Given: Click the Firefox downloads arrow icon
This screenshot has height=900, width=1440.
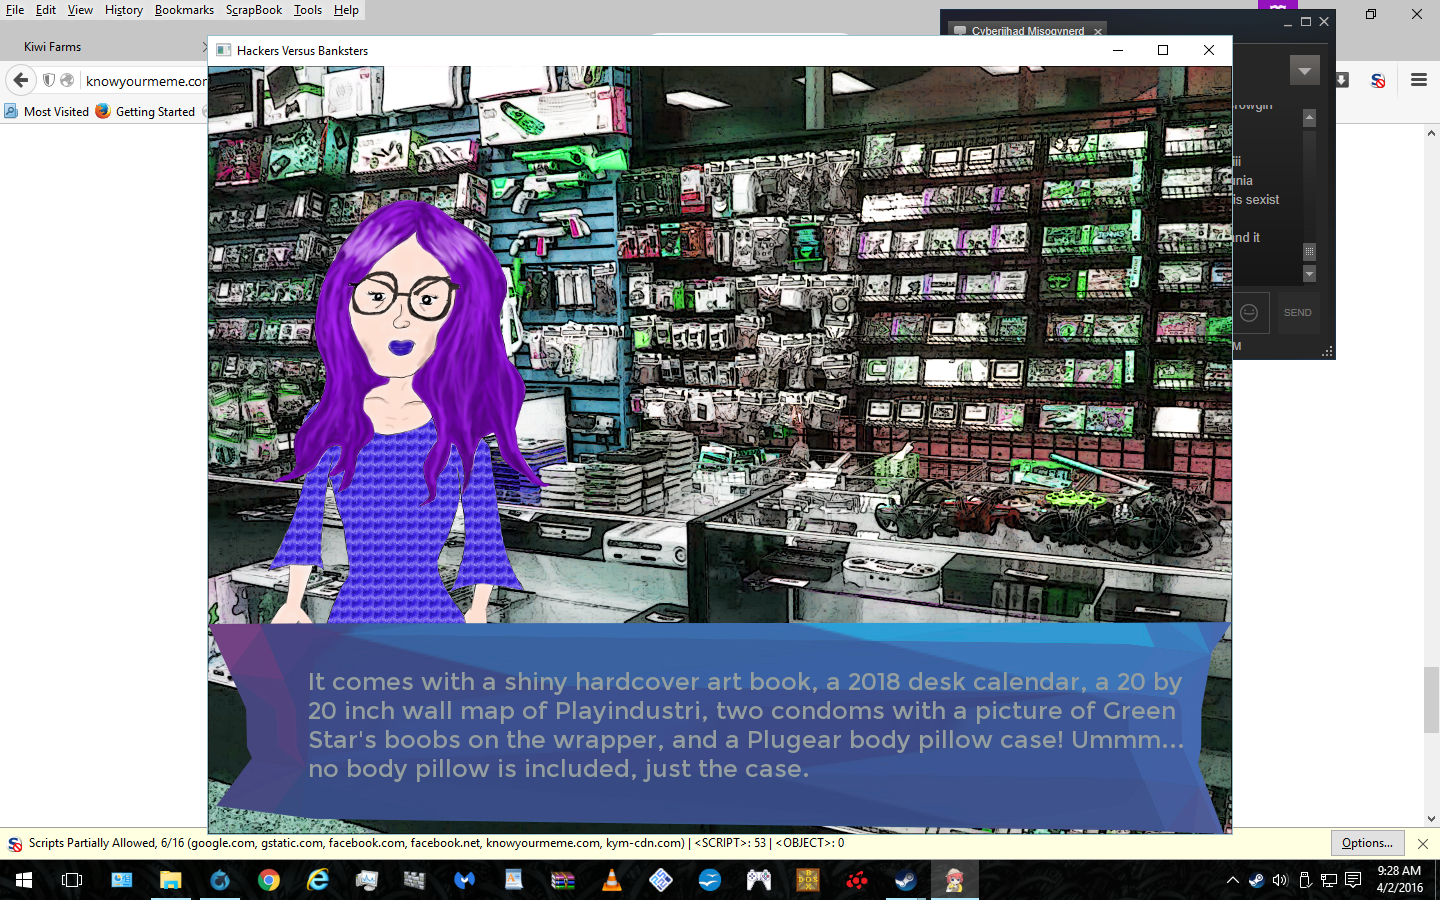Looking at the screenshot, I should 1342,80.
